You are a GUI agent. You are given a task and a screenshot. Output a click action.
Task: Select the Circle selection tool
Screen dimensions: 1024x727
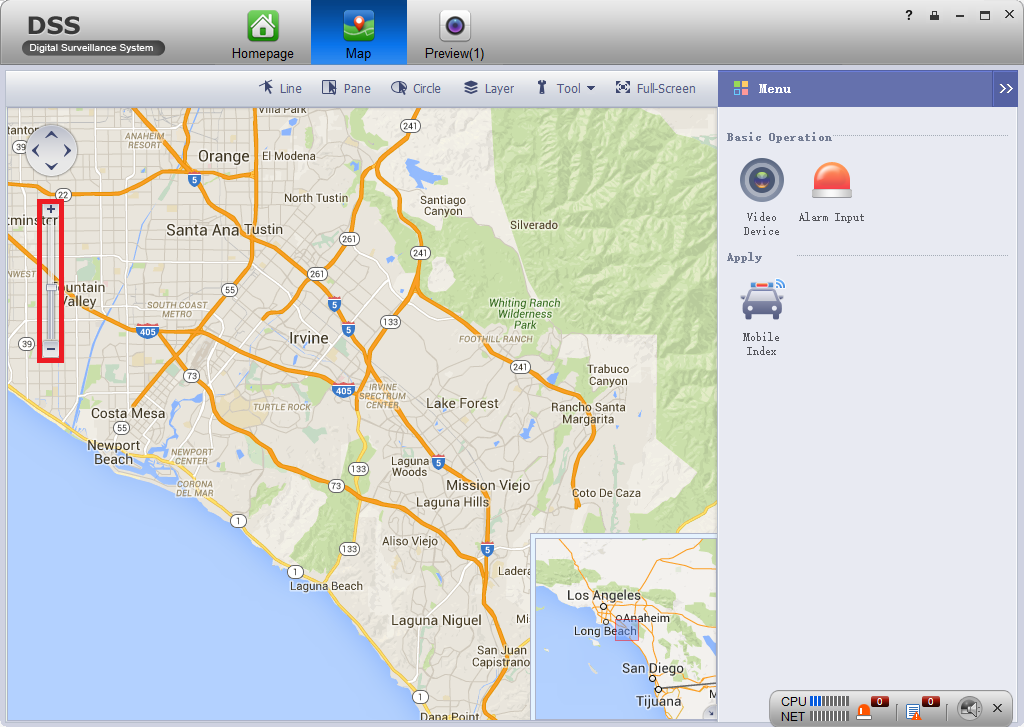coord(416,88)
